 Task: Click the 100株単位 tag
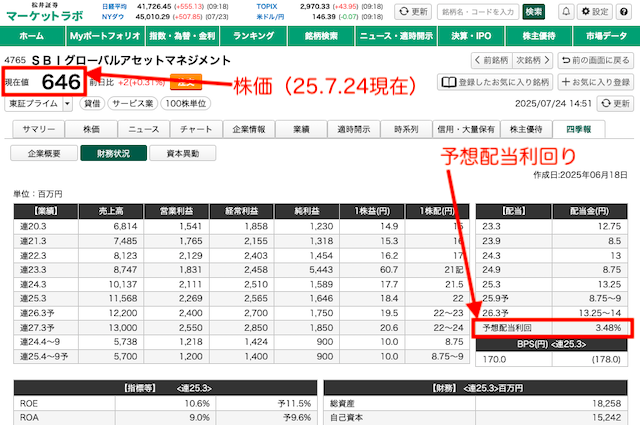(186, 104)
